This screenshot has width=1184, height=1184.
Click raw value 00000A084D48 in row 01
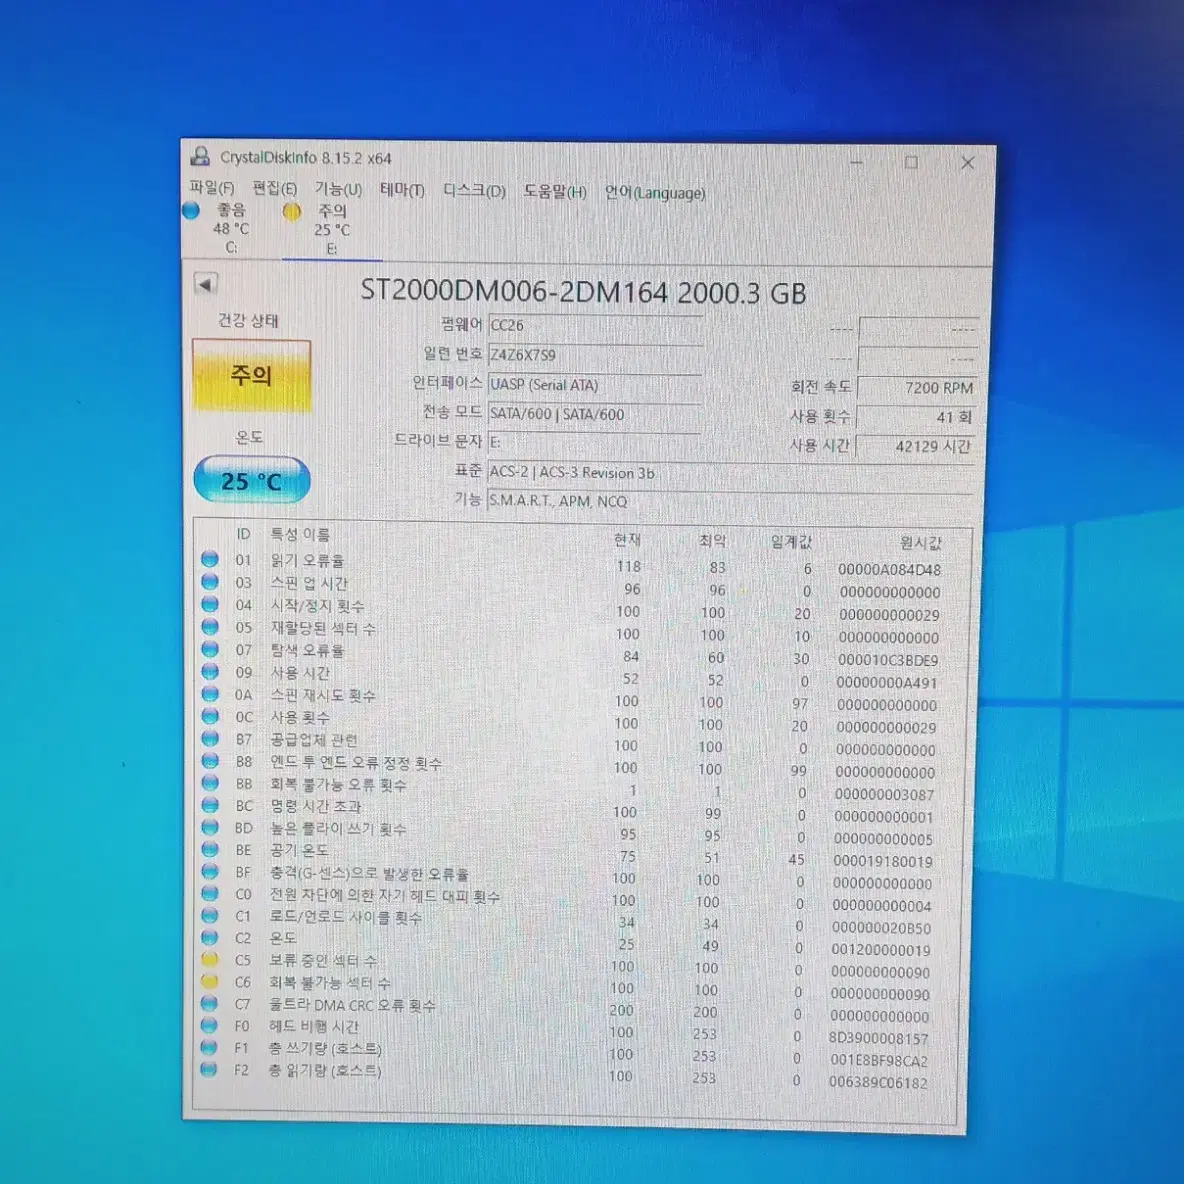[x=890, y=569]
